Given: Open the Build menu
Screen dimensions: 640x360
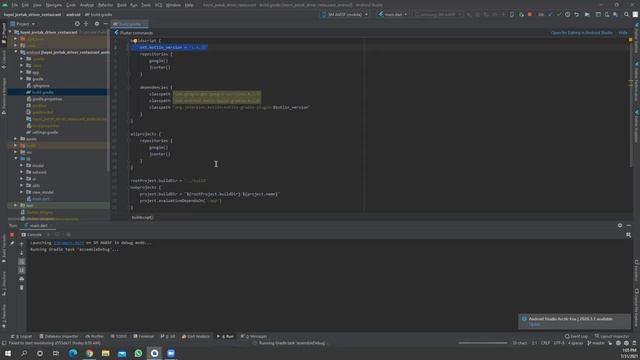Looking at the screenshot, I should 122,5.
